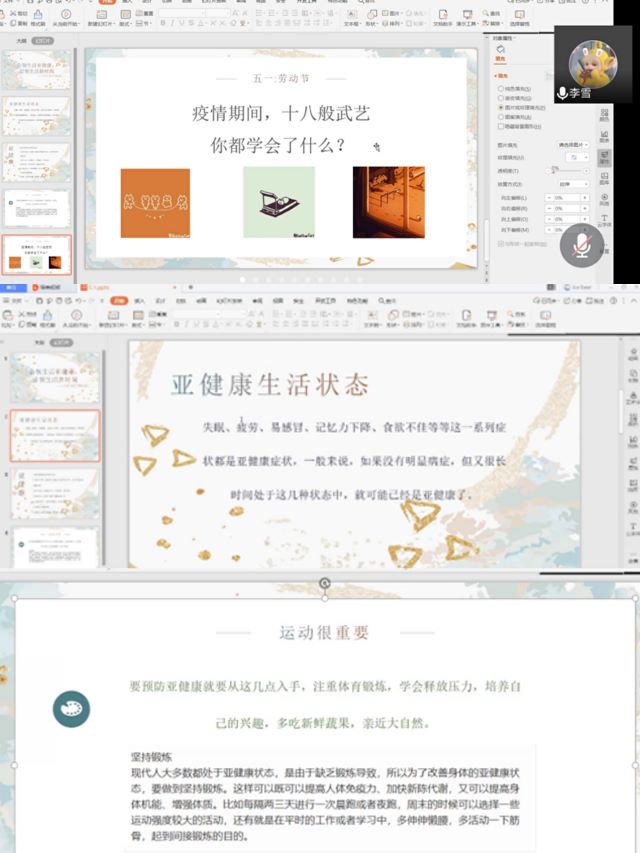Open the picture fill source dropdown
Screen dimensions: 640x853
pos(573,145)
